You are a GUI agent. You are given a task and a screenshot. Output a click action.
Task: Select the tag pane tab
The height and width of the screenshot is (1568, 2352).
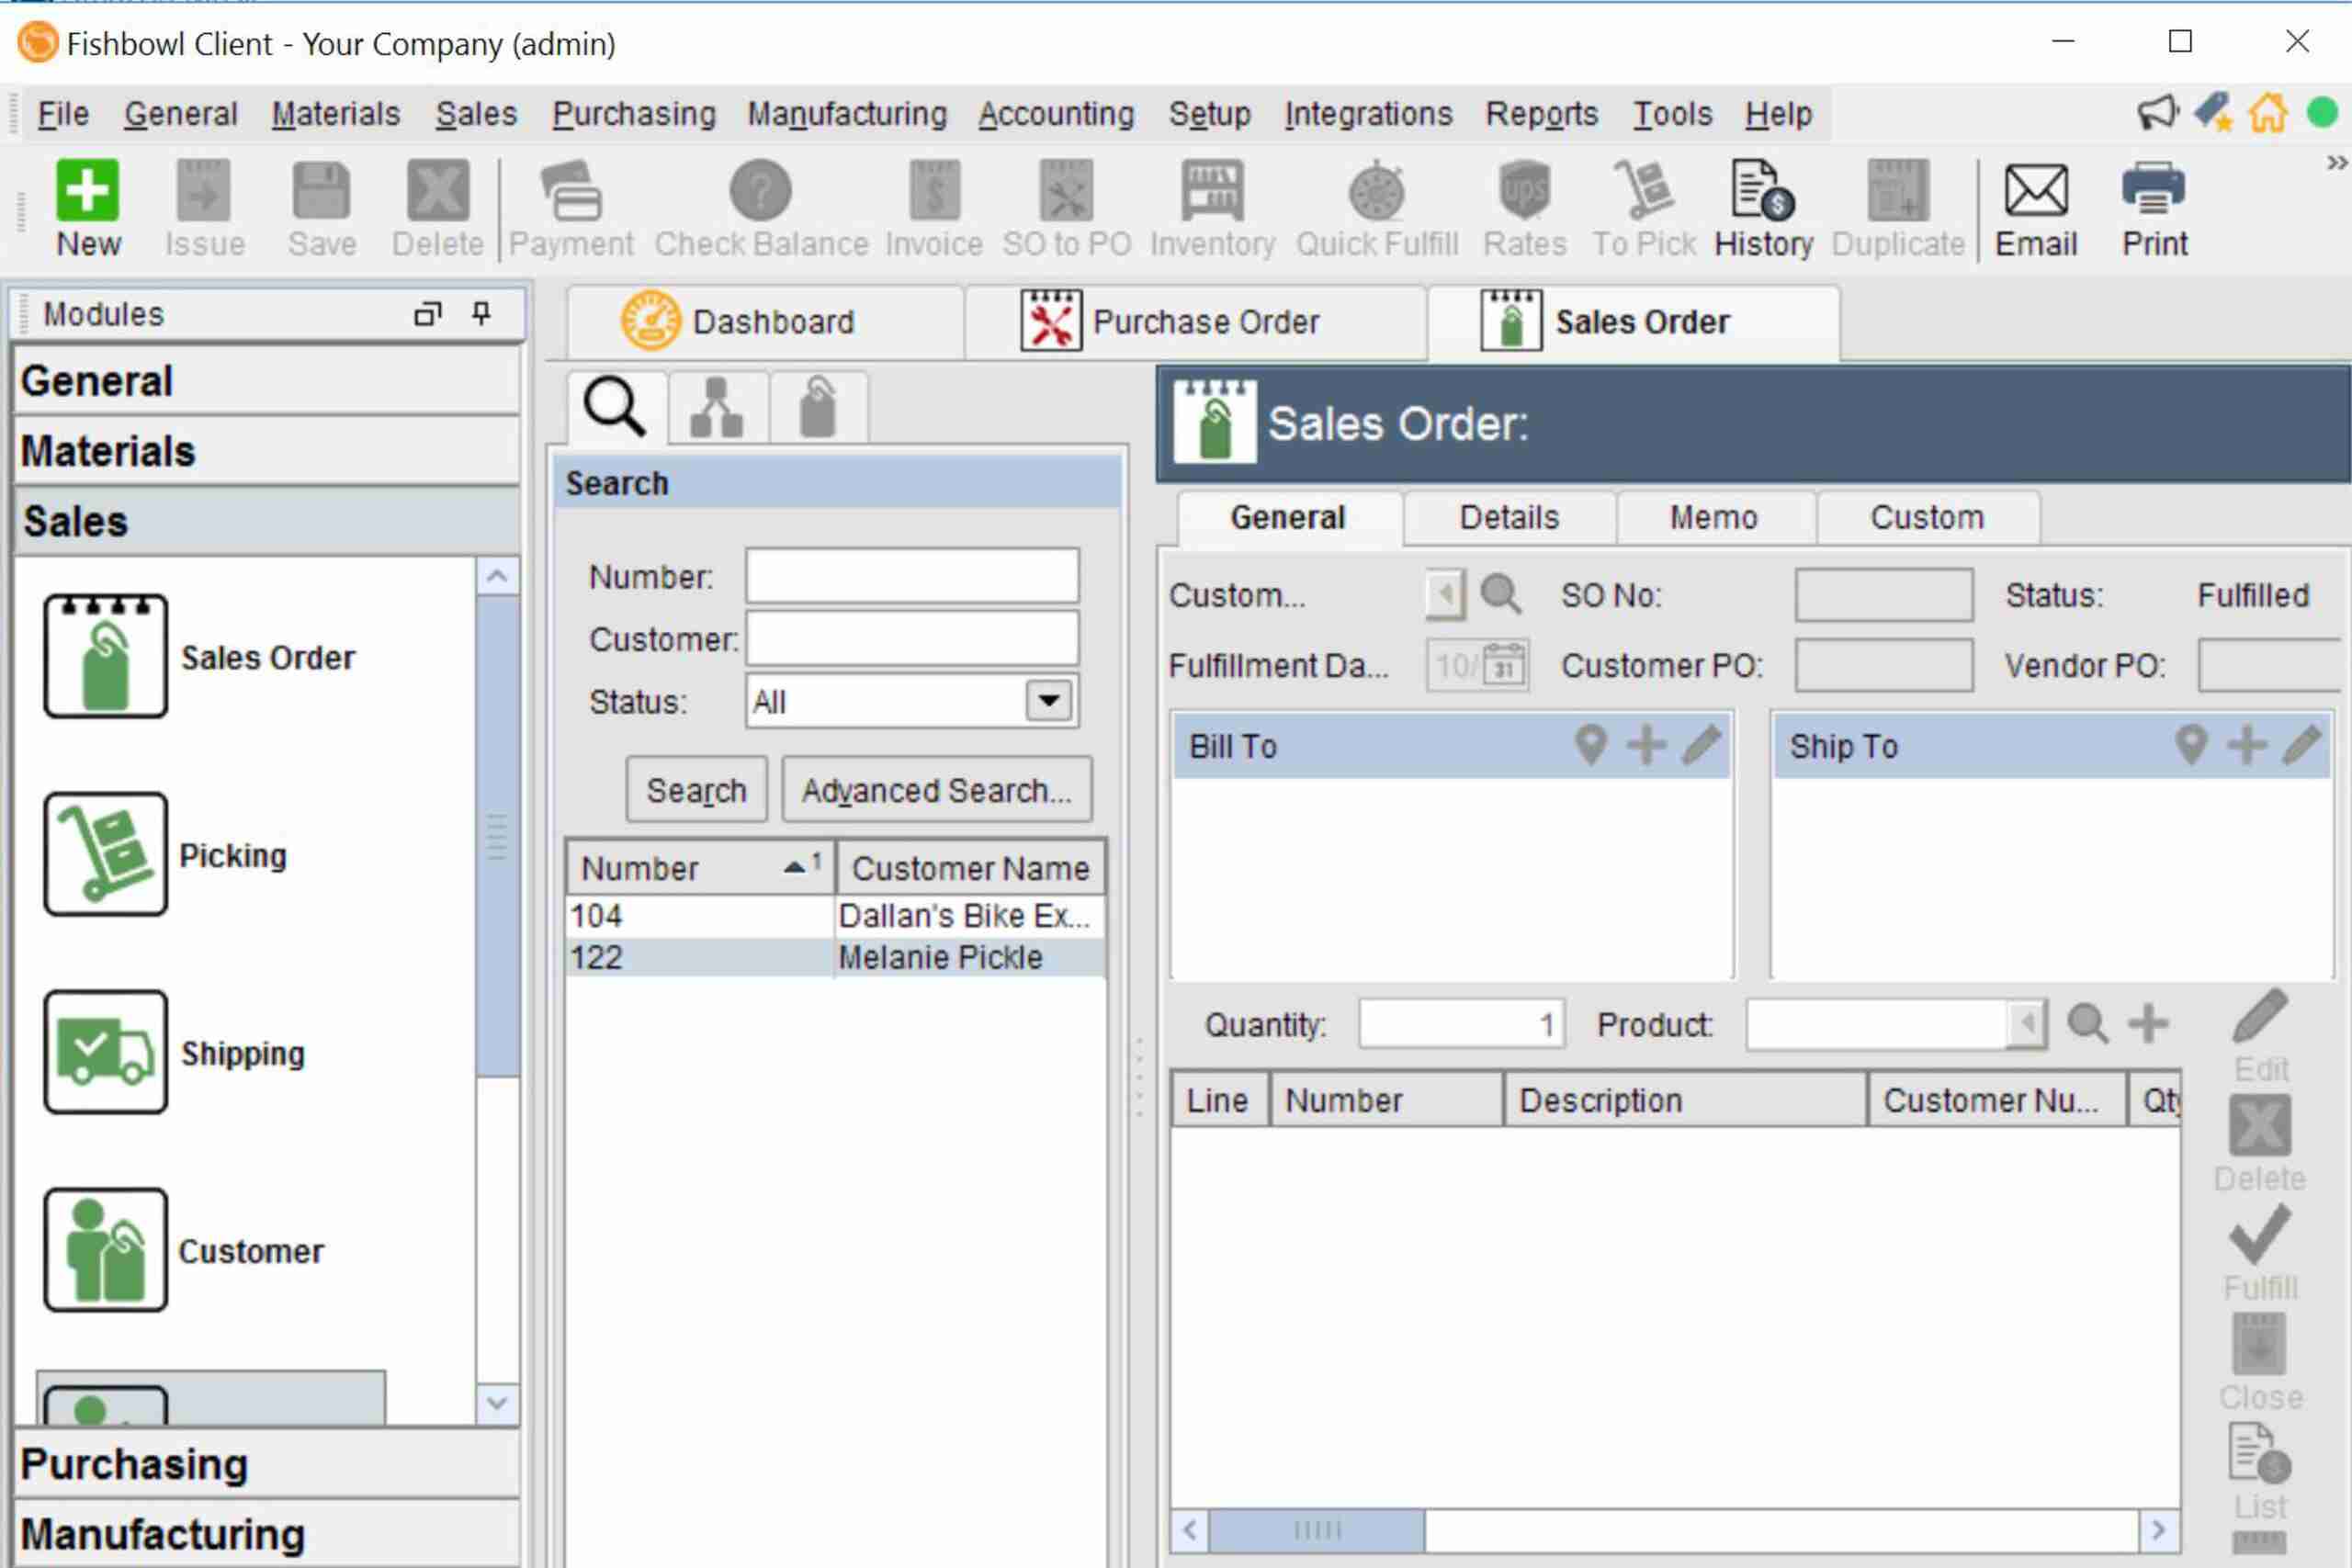[818, 407]
